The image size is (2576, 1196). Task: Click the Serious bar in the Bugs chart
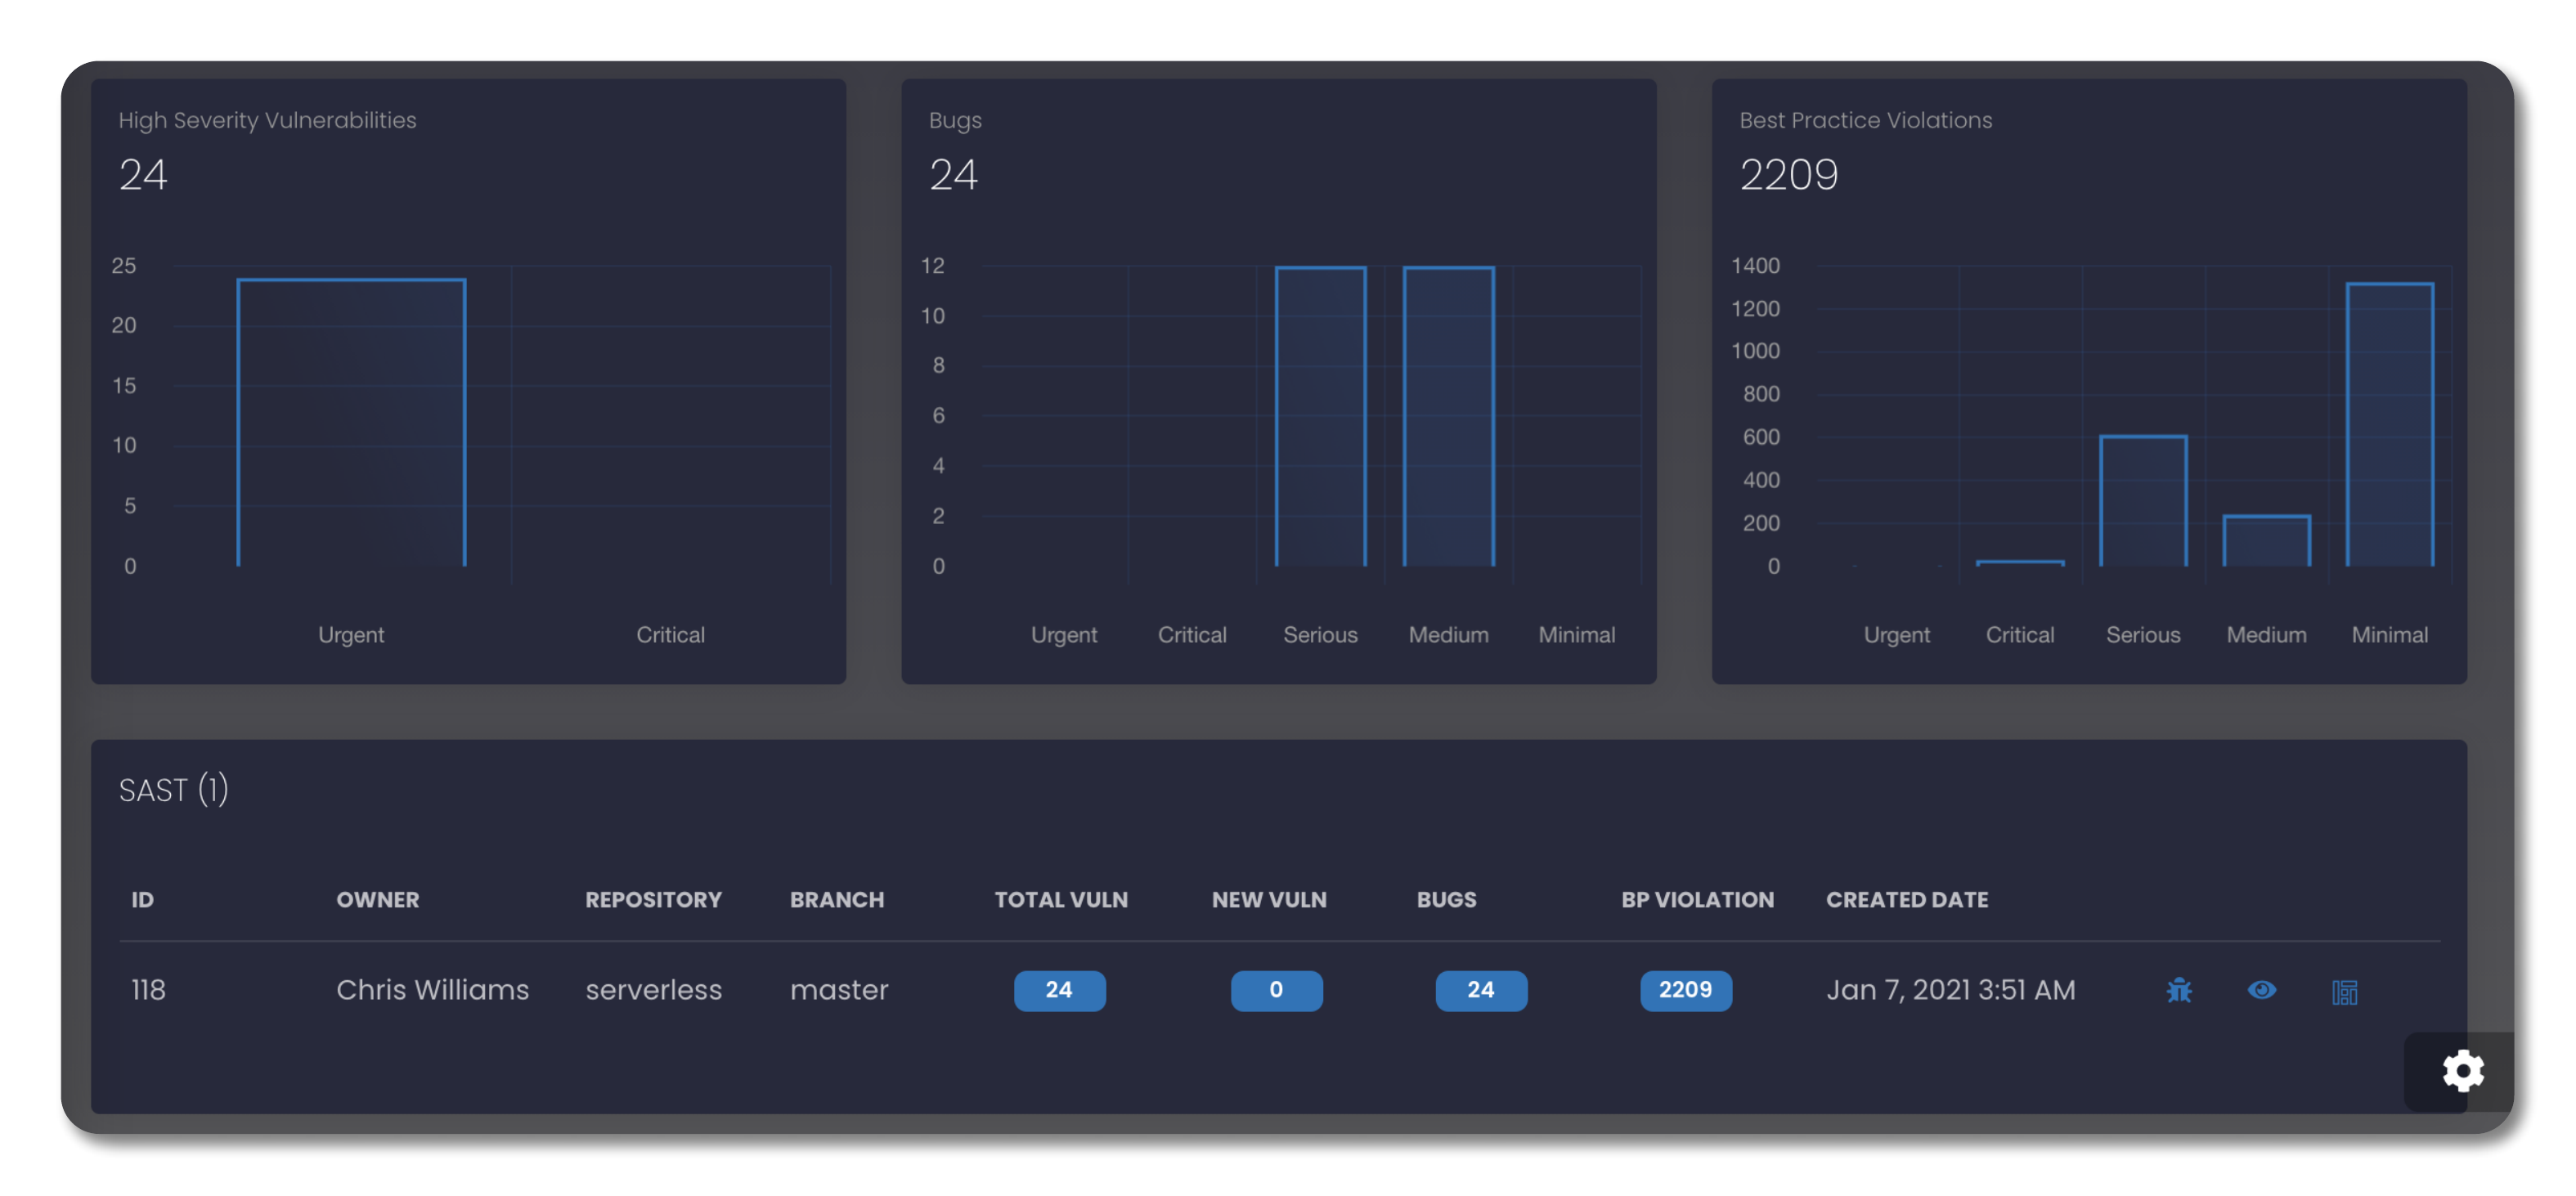coord(1320,416)
